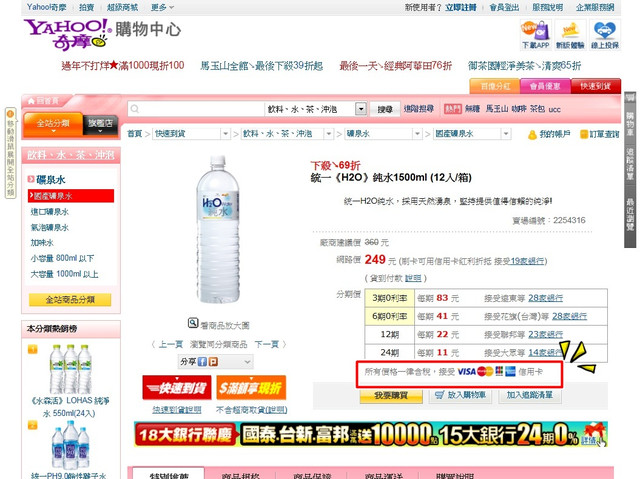Expand the 全站分類 orange menu

53,124
